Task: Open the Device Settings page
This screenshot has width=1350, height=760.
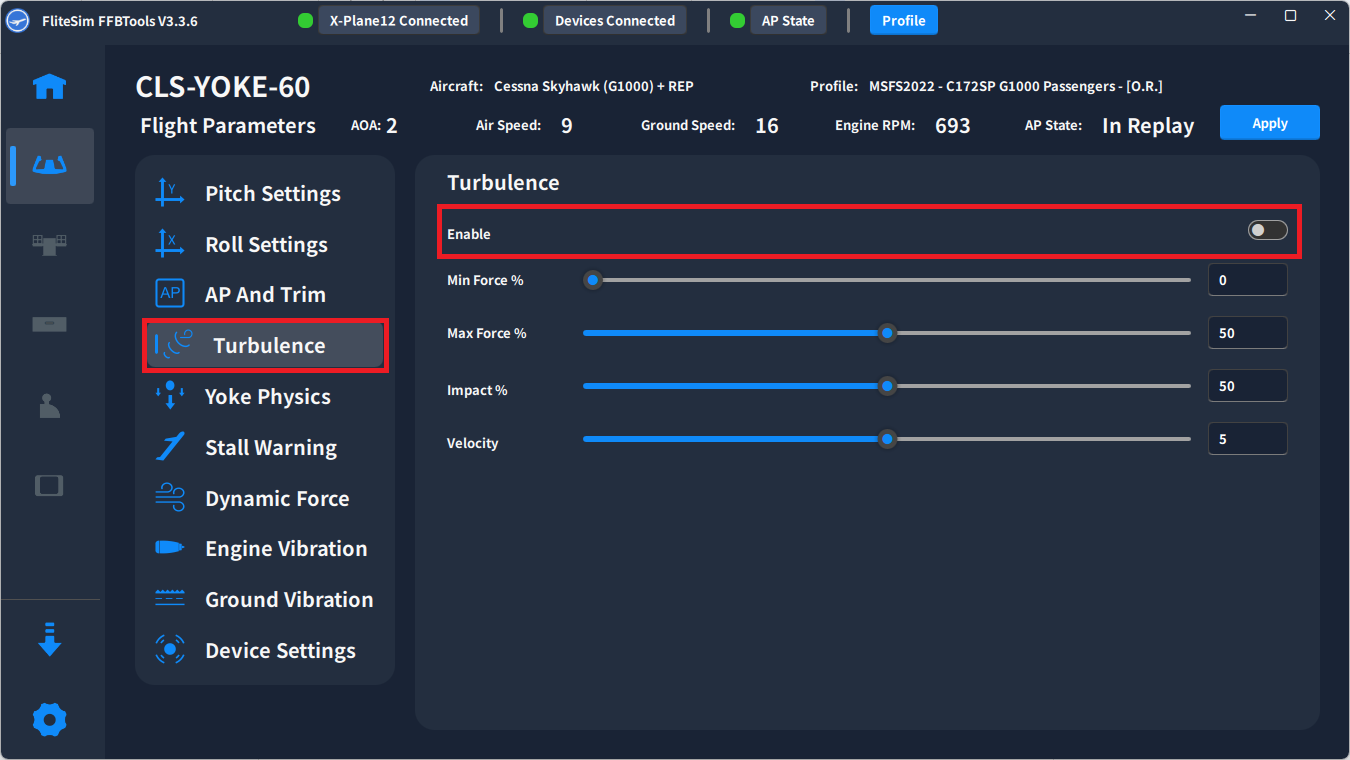Action: tap(265, 650)
